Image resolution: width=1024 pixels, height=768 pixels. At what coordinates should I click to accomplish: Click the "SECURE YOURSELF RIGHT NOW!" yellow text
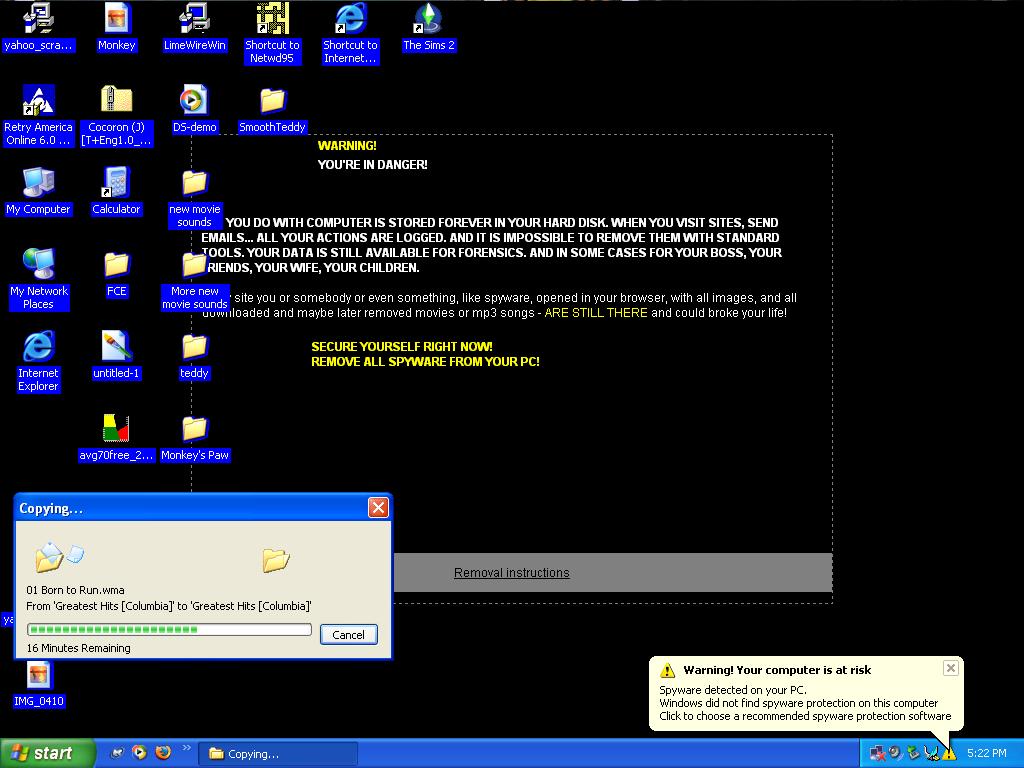[x=402, y=347]
